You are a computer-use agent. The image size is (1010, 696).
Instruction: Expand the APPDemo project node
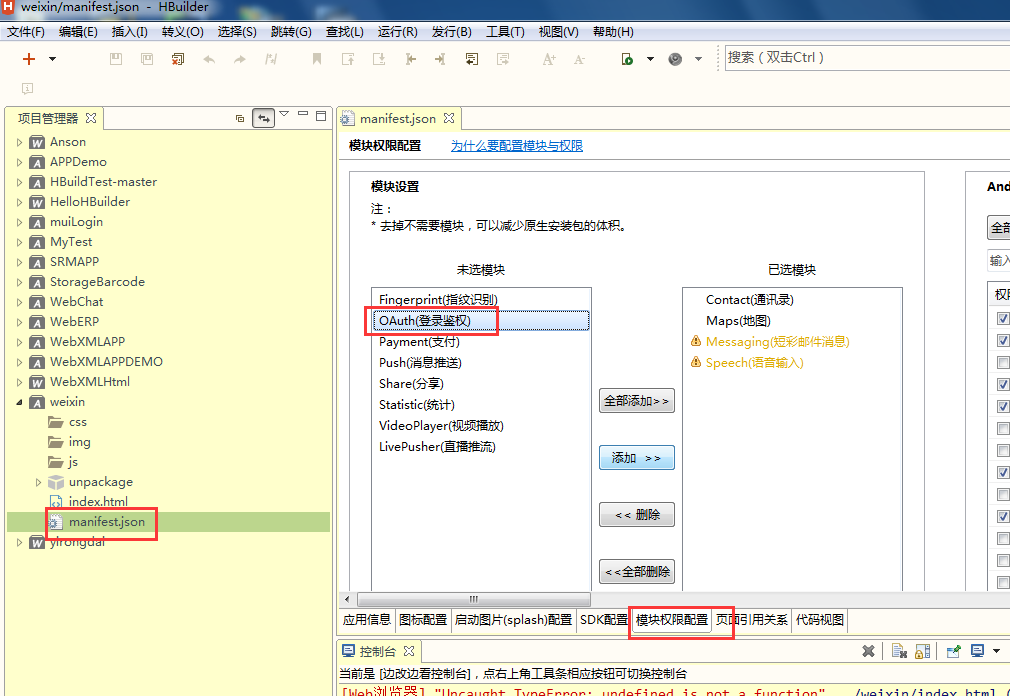point(19,162)
